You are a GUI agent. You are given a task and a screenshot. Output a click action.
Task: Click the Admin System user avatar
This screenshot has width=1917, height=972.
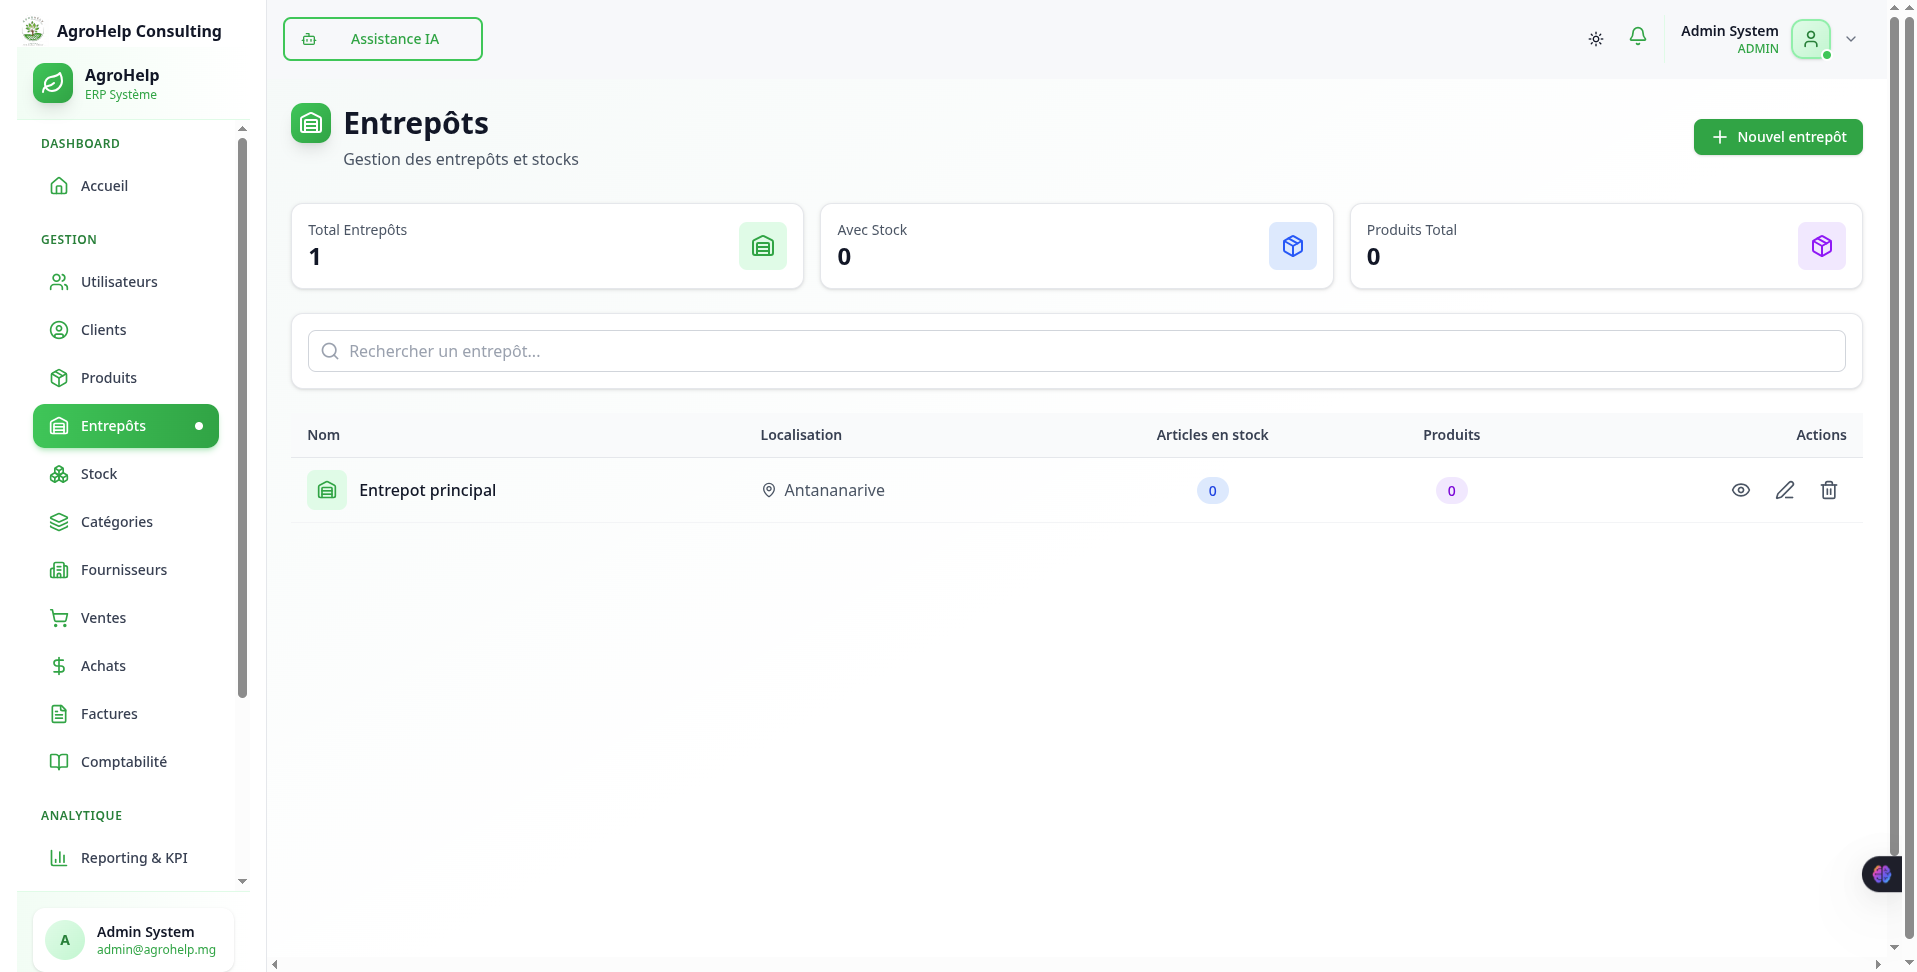tap(1810, 40)
